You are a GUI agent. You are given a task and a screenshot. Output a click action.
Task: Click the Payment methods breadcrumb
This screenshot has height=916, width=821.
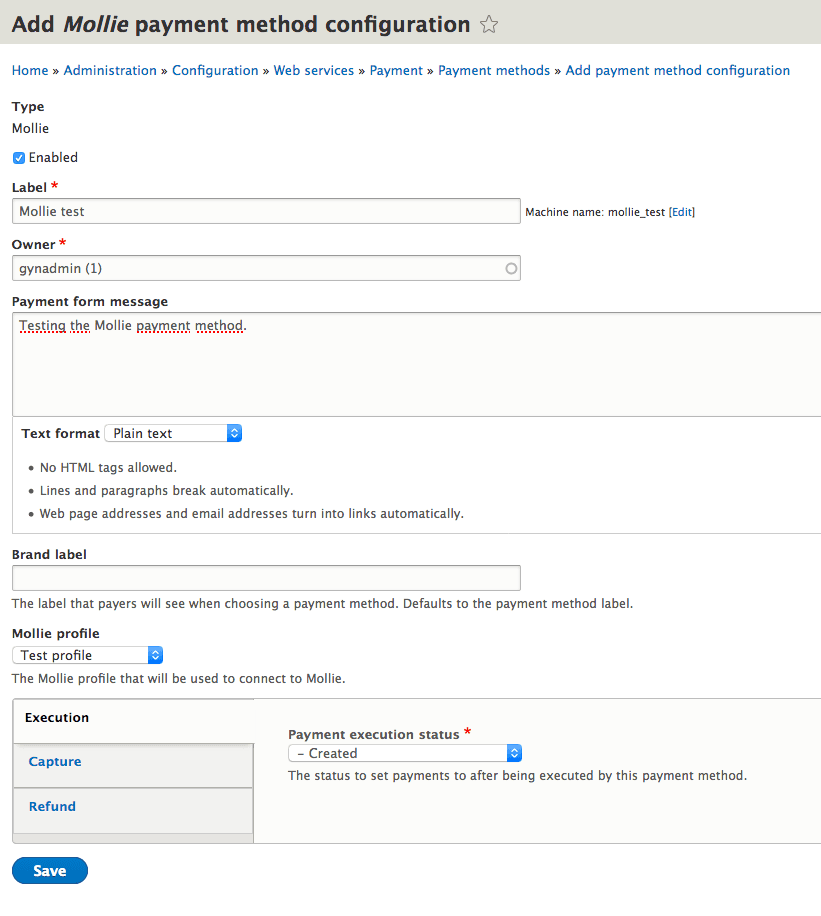click(494, 71)
